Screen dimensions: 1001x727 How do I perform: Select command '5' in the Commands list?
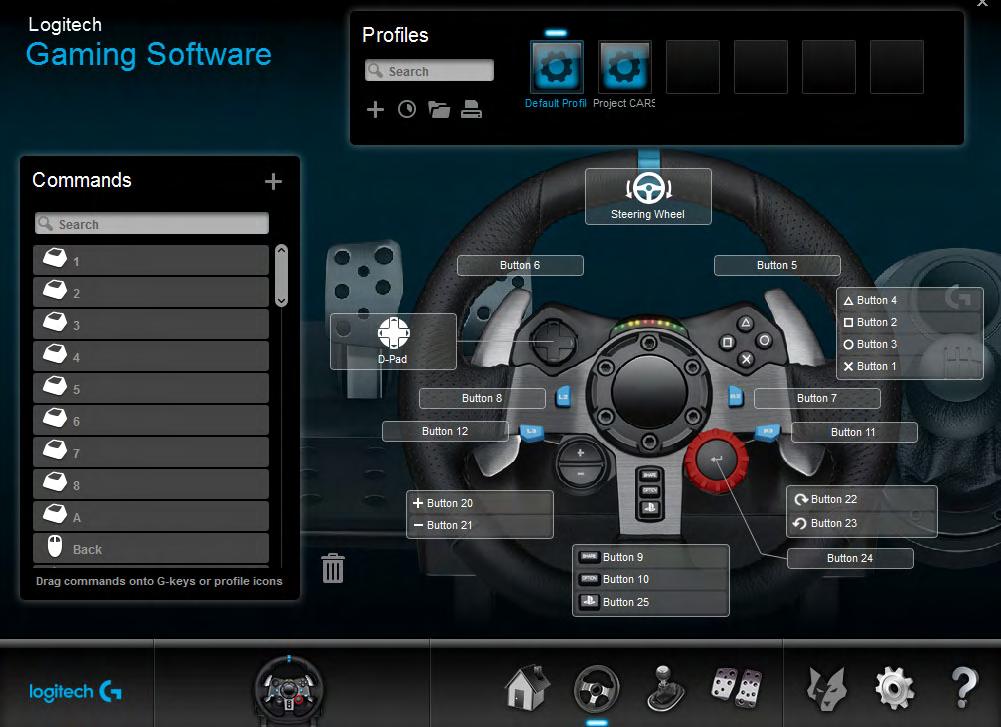point(151,388)
